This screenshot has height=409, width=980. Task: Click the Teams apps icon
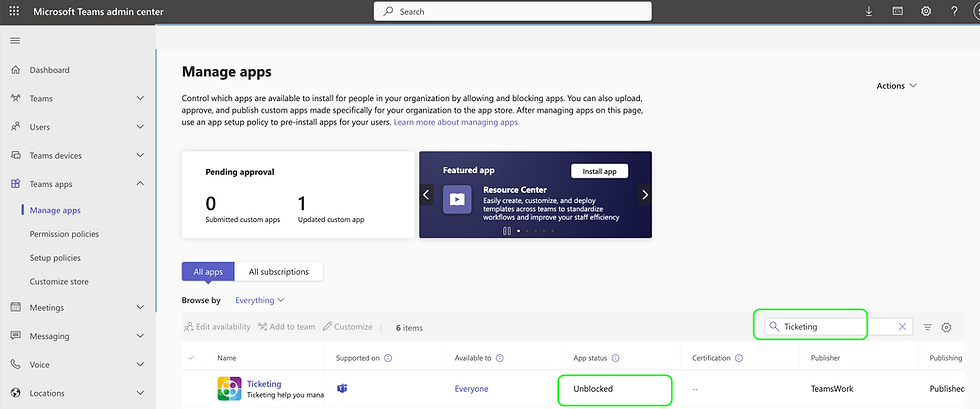point(16,184)
